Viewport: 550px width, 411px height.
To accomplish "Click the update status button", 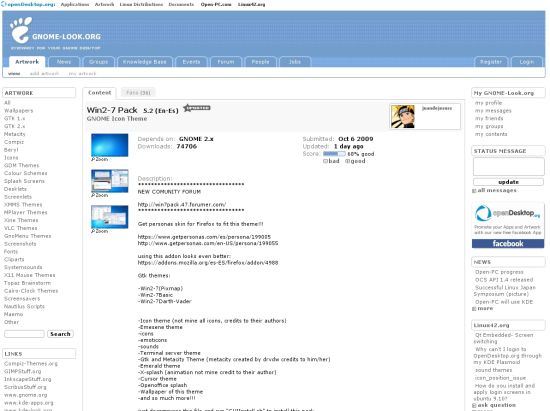I will (x=508, y=182).
